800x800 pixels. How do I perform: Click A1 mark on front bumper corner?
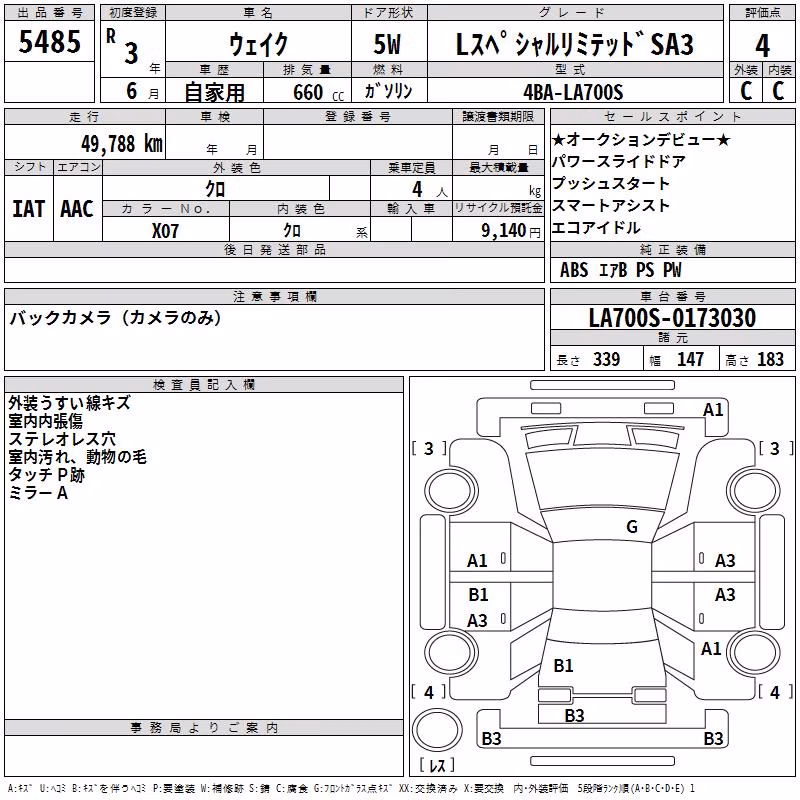pyautogui.click(x=713, y=410)
